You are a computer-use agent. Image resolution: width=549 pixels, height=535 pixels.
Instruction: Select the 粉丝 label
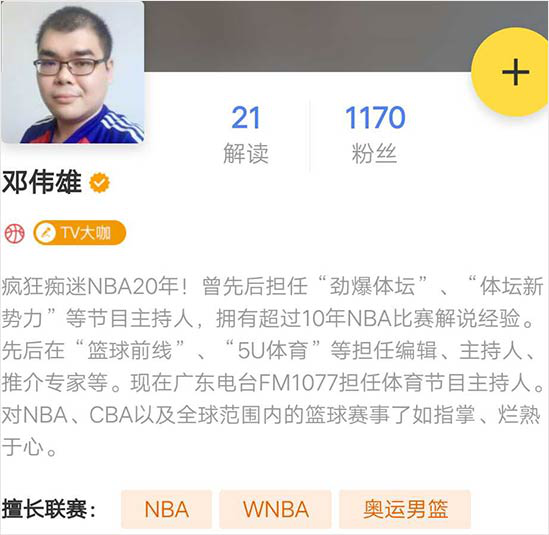374,153
